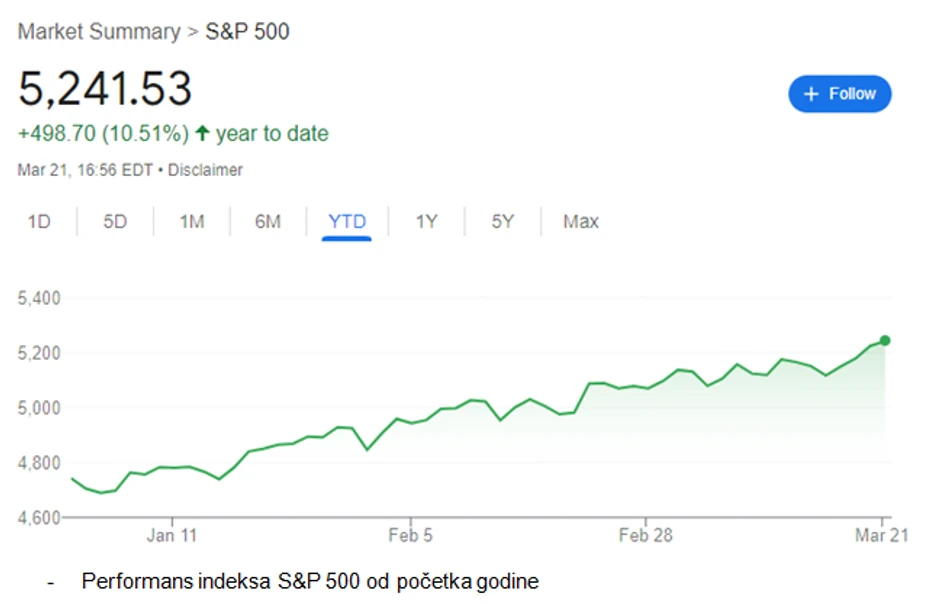The width and height of the screenshot is (940, 604).
Task: Click the green up arrow icon
Action: pyautogui.click(x=202, y=133)
